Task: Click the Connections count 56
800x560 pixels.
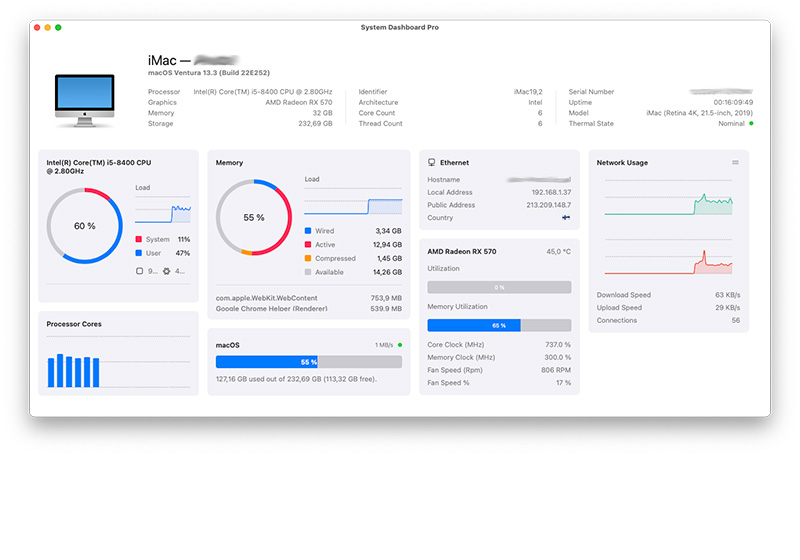Action: point(736,320)
